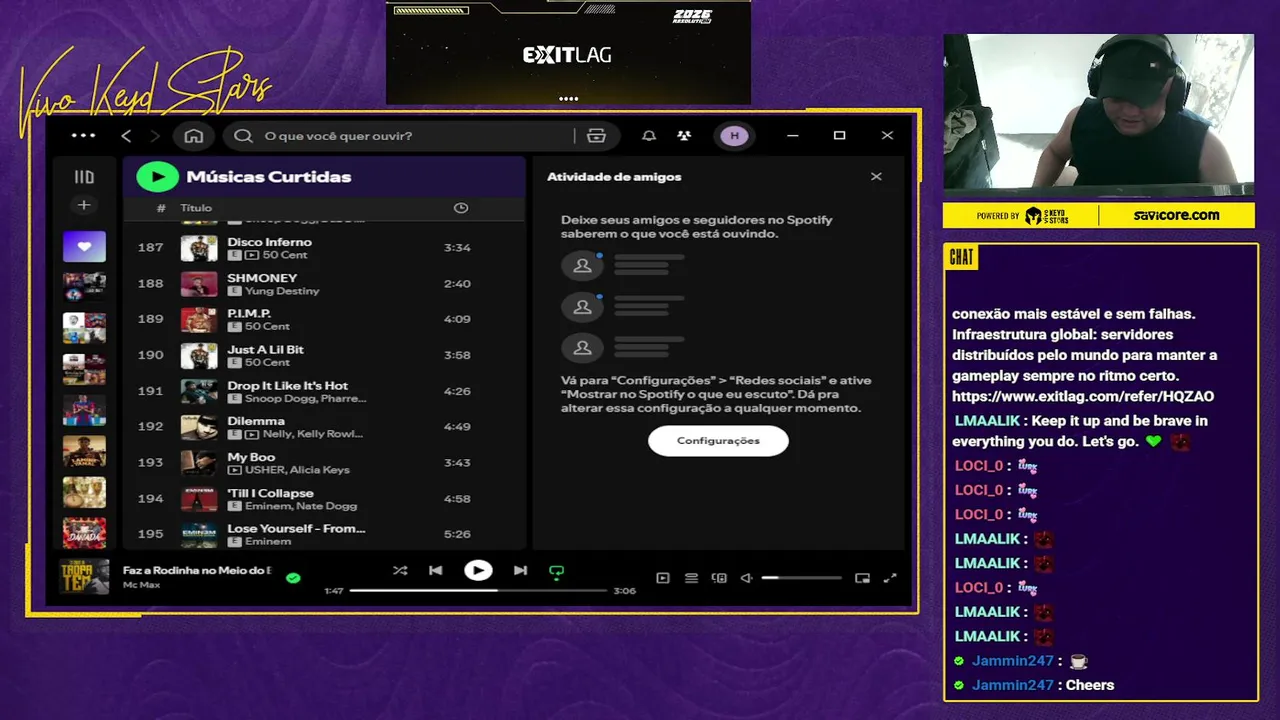Open the sidebar playlist cover below Liked Songs
Viewport: 1280px width, 720px height.
click(x=84, y=287)
